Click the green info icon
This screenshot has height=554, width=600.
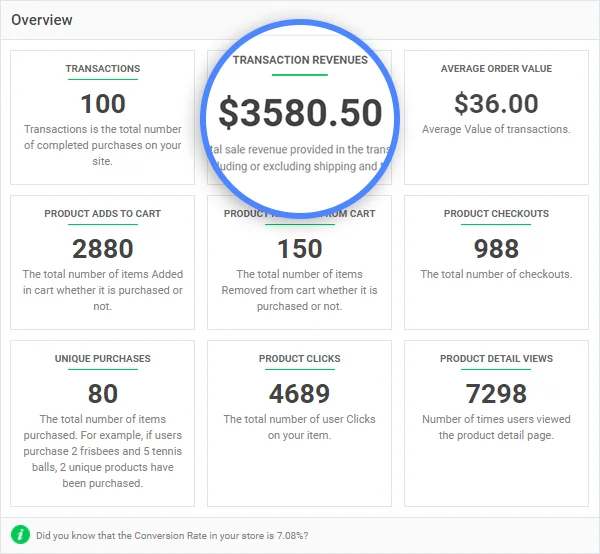[21, 535]
